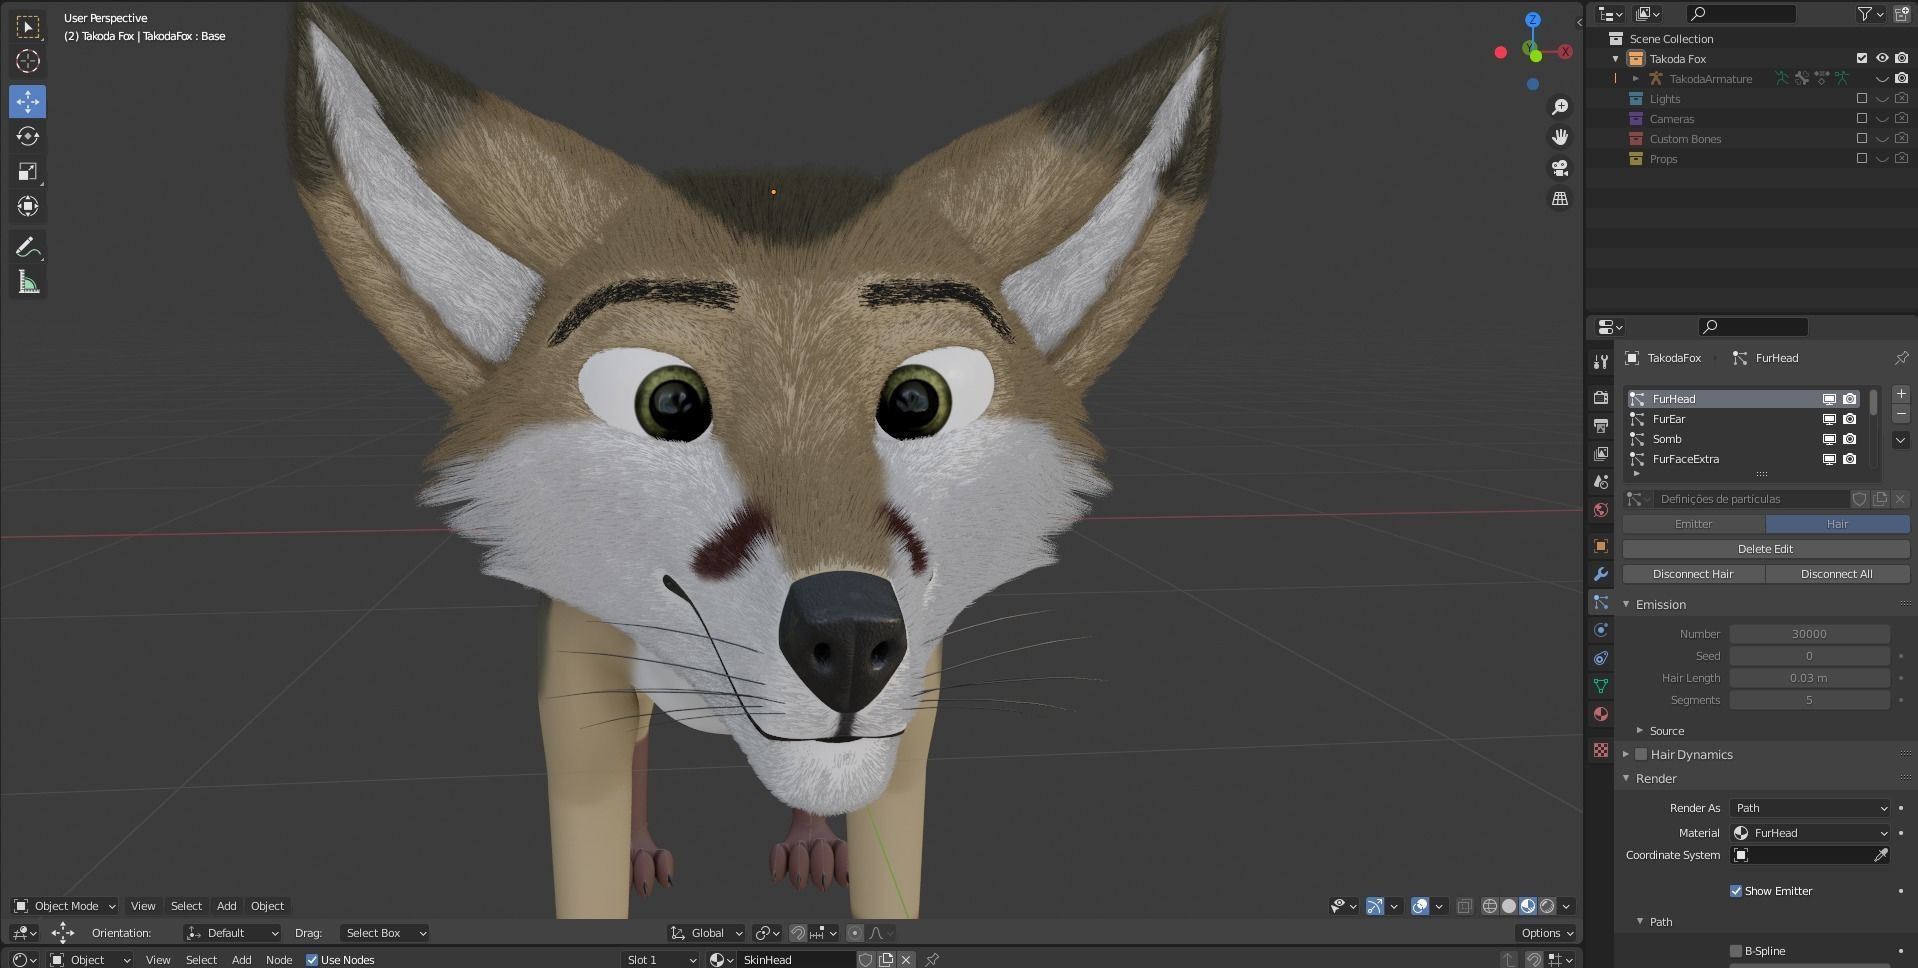The image size is (1918, 968).
Task: Enable the Hair Dynamics checkbox
Action: (1641, 755)
